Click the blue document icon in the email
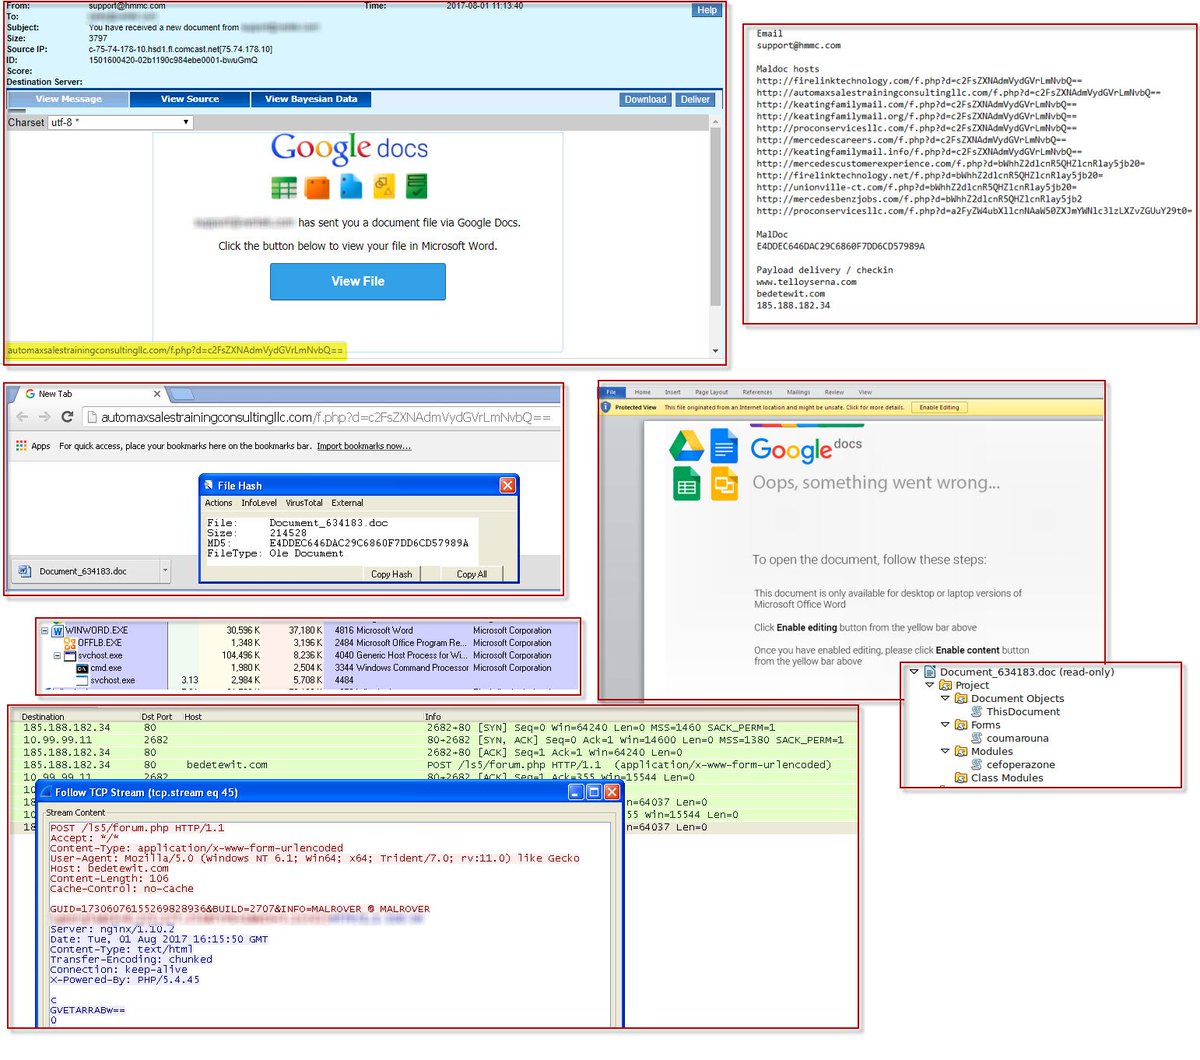Viewport: 1200px width, 1060px height. pos(351,186)
